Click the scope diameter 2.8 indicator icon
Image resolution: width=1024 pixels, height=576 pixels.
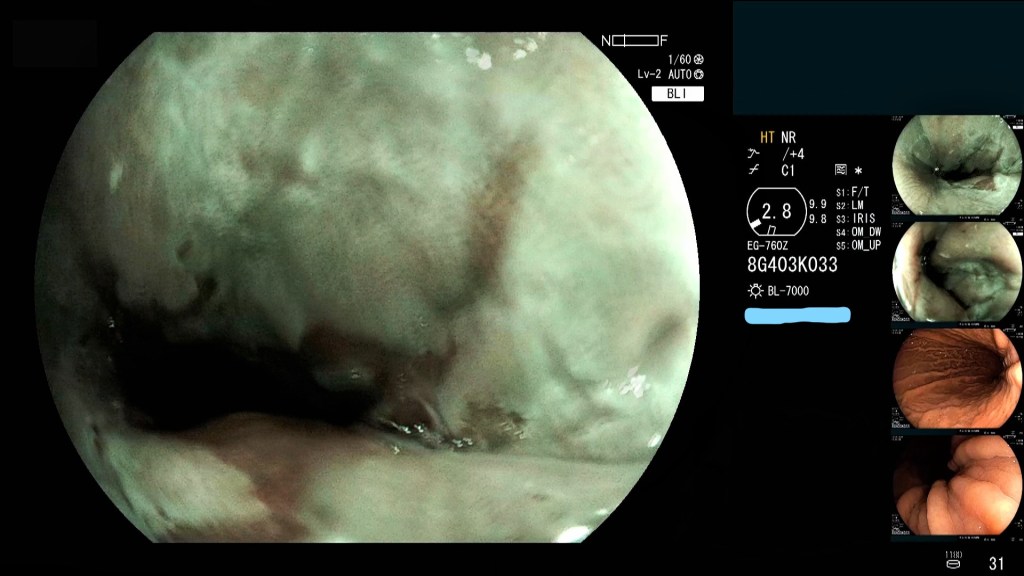click(776, 211)
